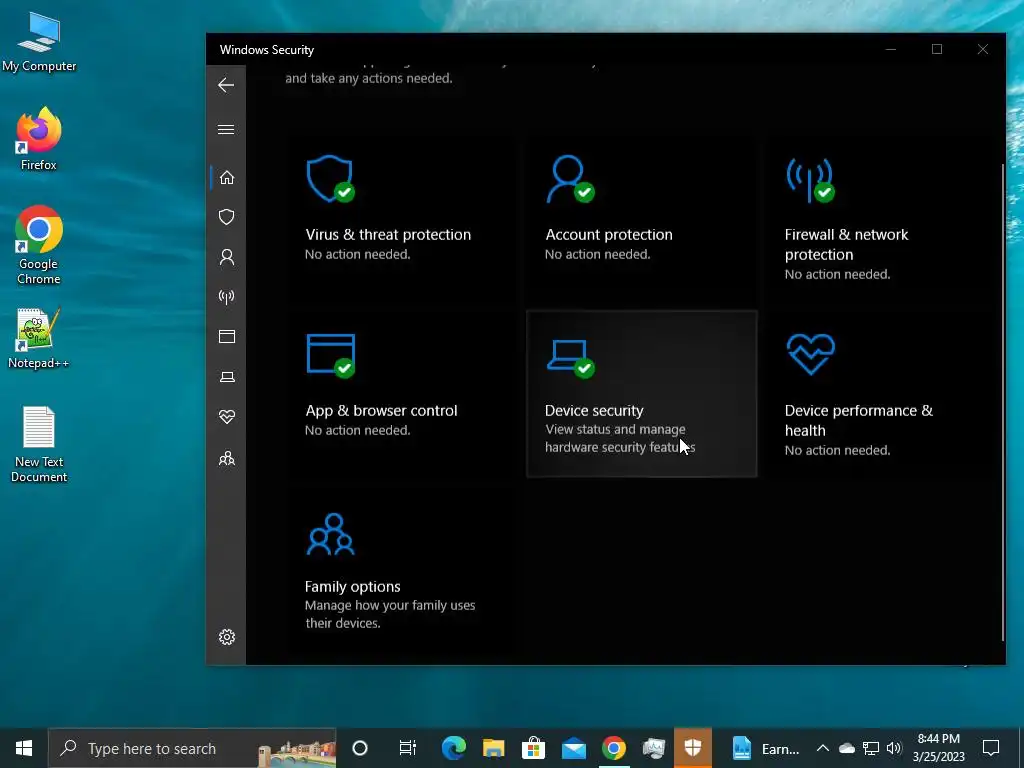Open Device security laptop icon in sidebar
This screenshot has height=768, width=1024.
pyautogui.click(x=227, y=377)
